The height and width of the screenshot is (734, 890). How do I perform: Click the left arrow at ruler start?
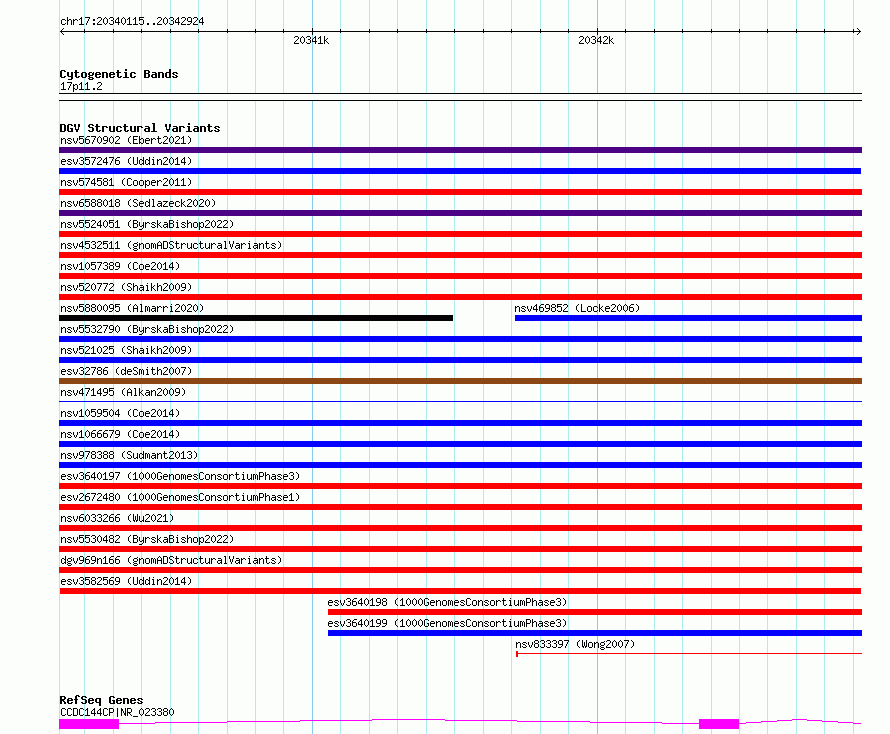tap(63, 31)
